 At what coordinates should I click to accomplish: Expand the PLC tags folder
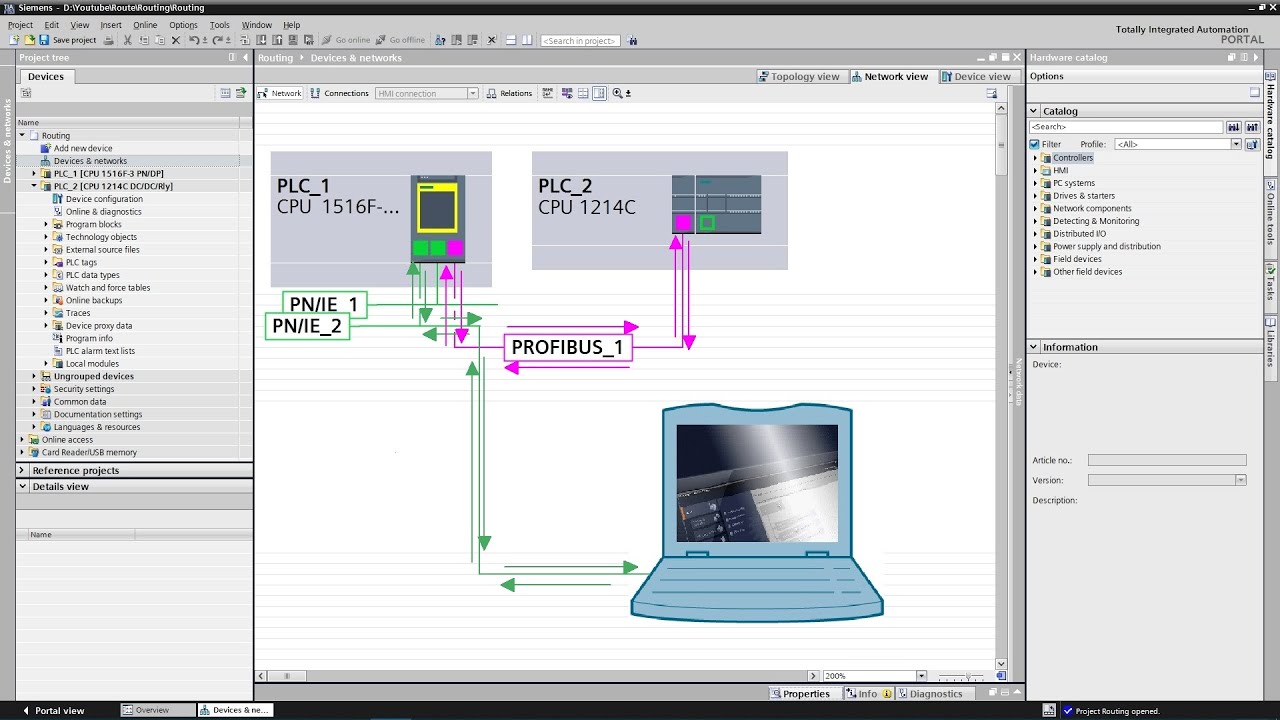46,262
